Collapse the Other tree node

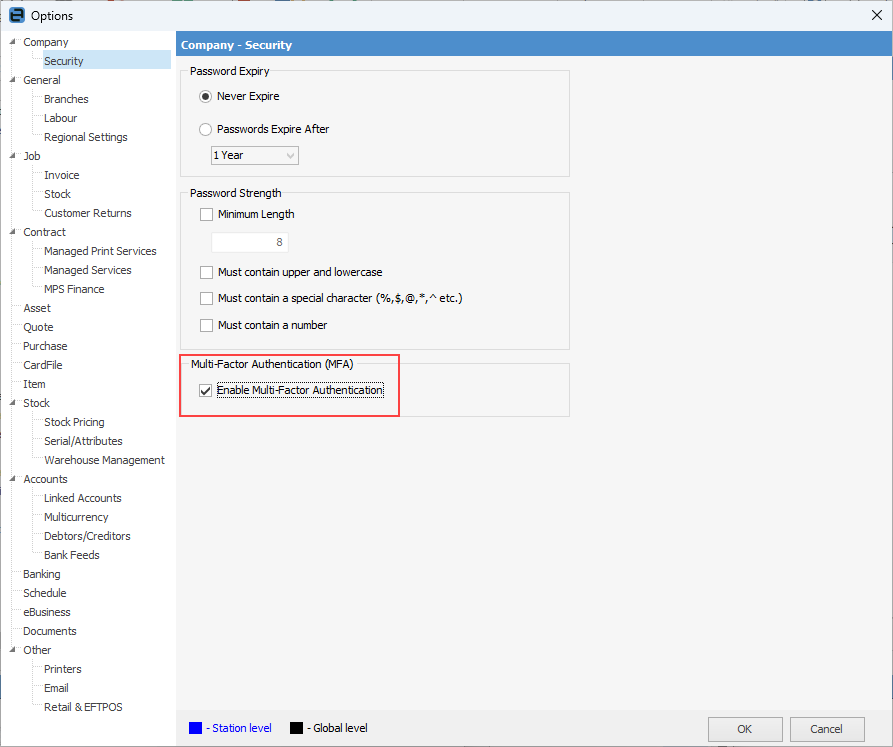13,650
